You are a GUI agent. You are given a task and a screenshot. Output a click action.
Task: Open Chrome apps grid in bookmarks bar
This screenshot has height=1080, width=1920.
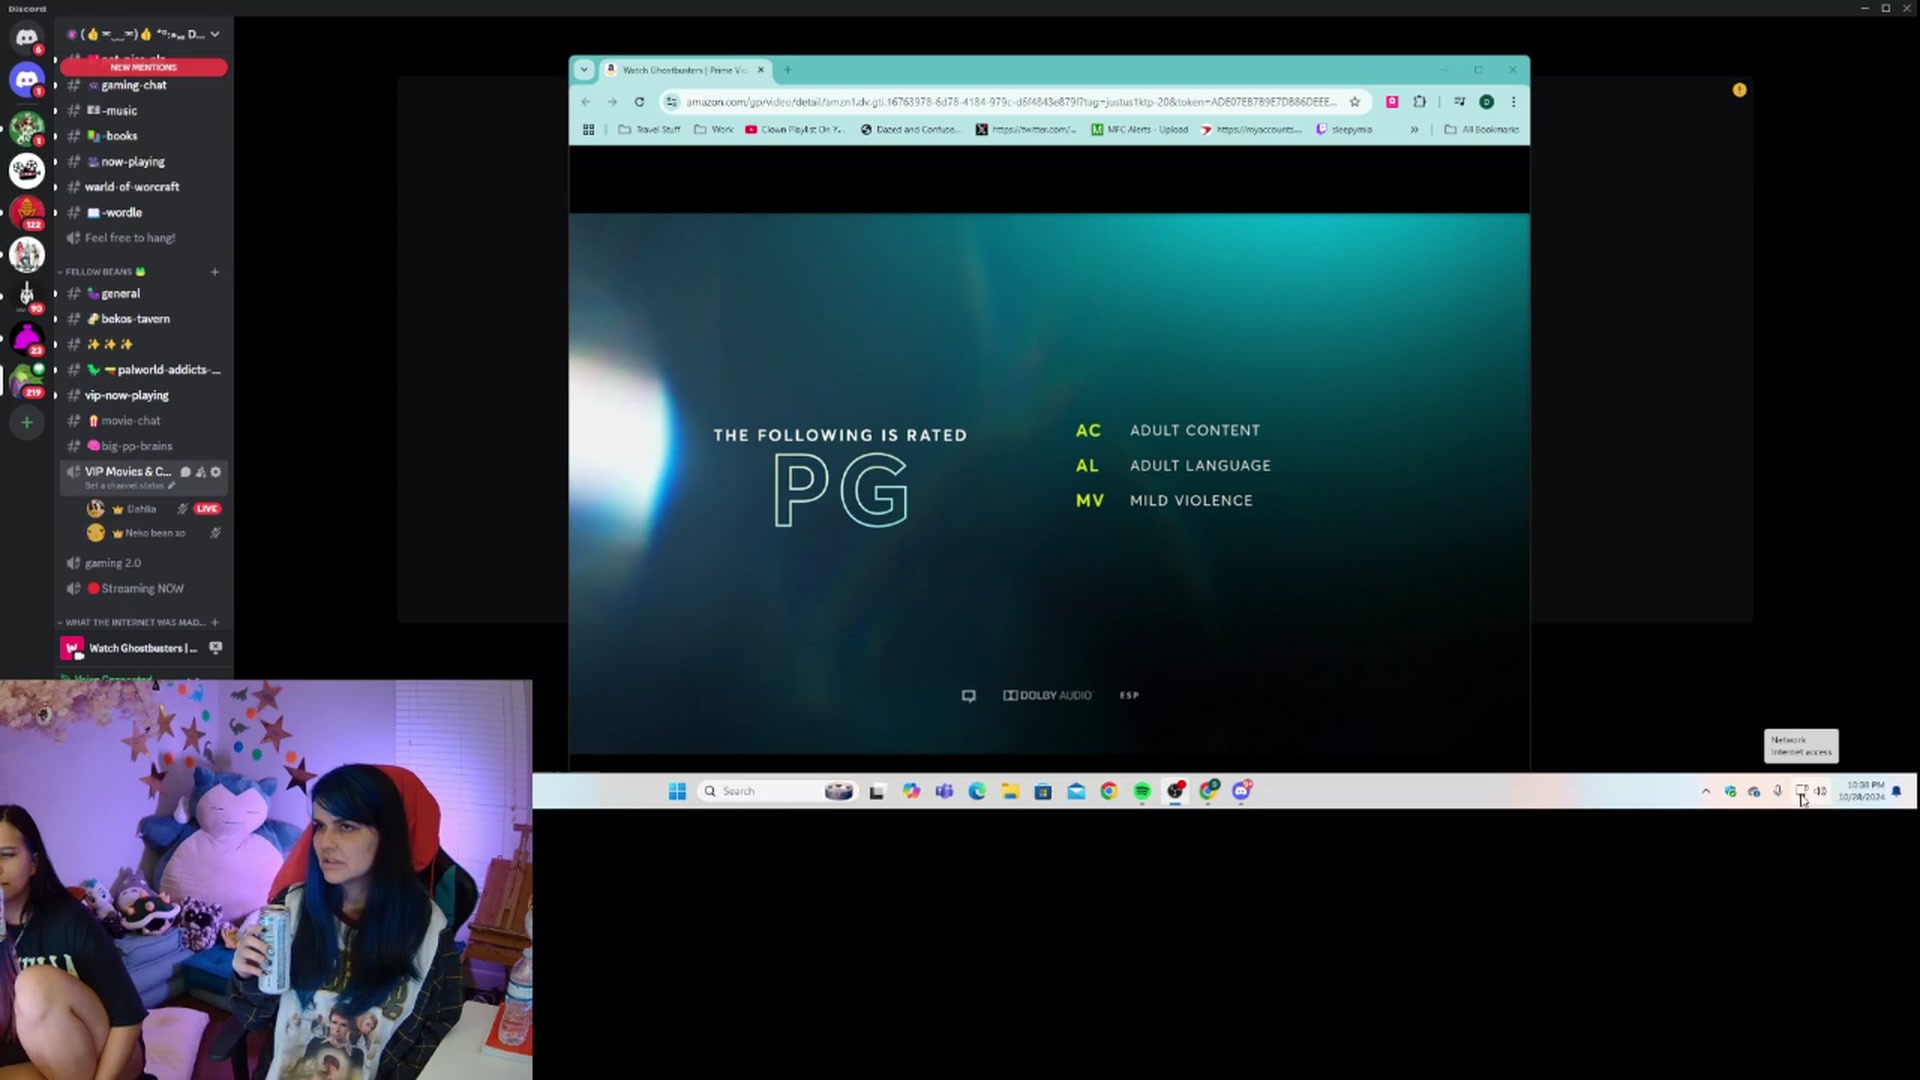pyautogui.click(x=589, y=130)
